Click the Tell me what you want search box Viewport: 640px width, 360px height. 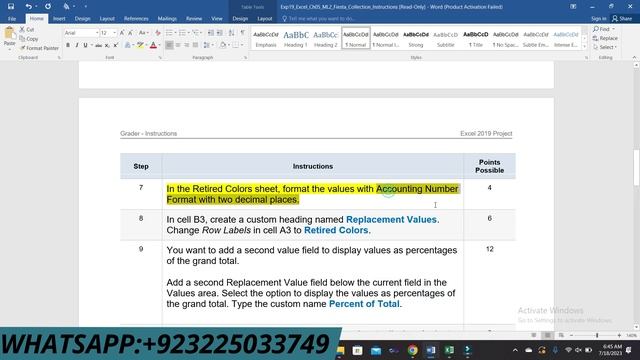click(x=318, y=19)
